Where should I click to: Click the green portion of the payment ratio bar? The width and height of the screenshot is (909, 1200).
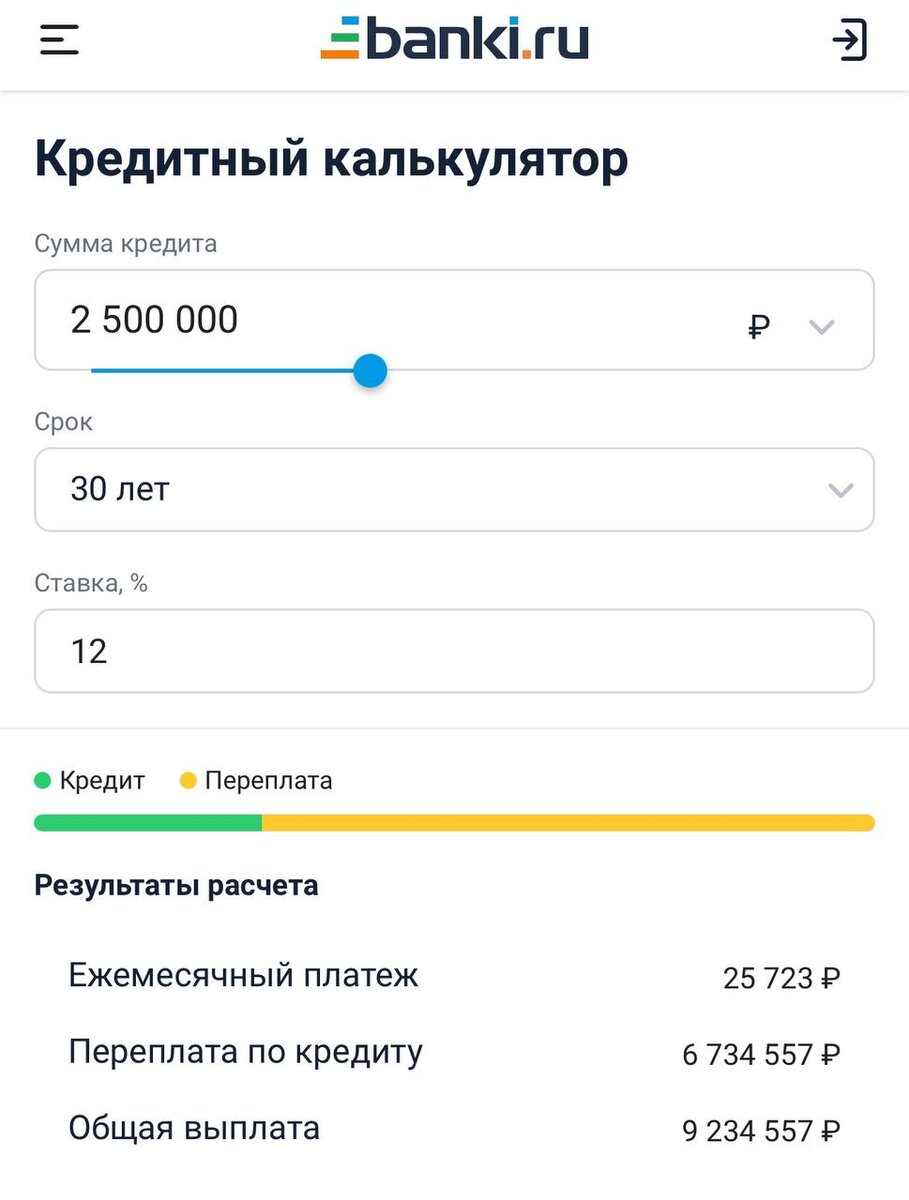pos(148,822)
